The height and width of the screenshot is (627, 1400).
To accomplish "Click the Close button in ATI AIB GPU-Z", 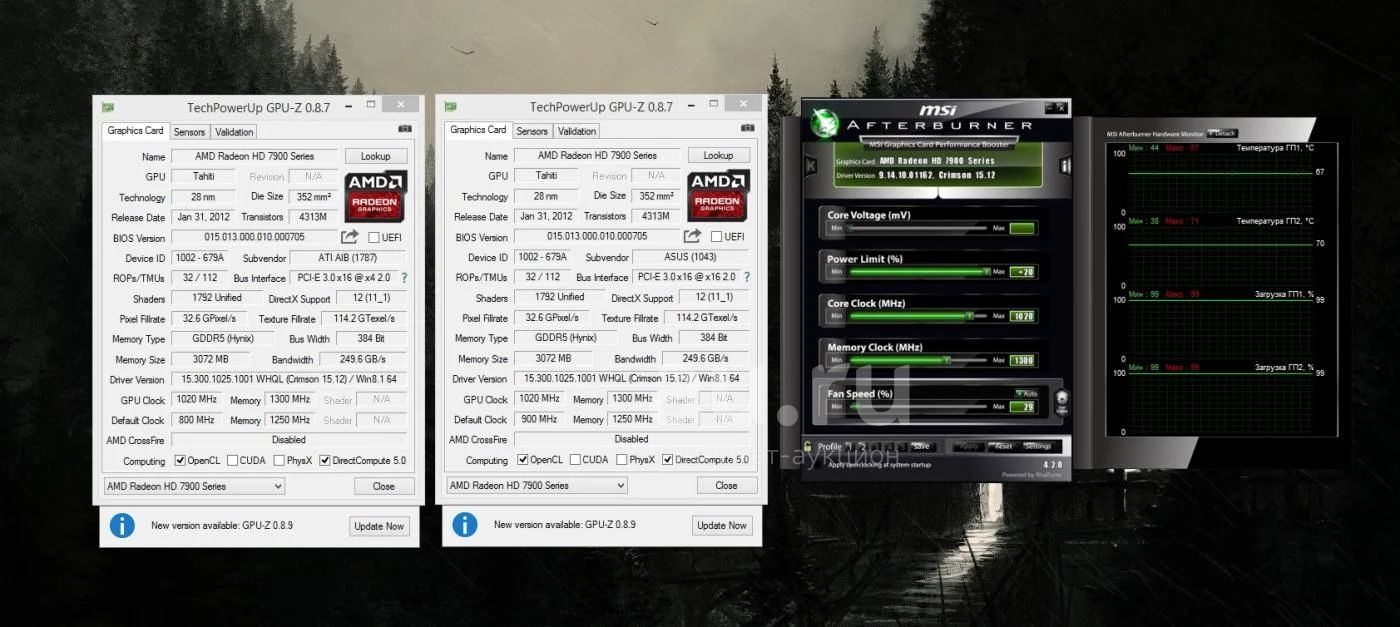I will 384,487.
